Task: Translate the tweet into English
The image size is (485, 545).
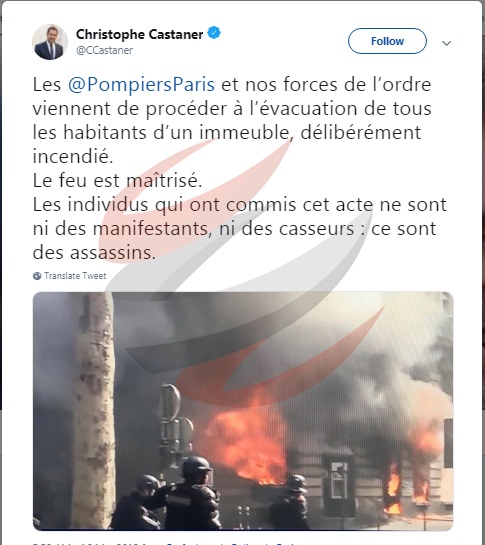Action: [75, 276]
